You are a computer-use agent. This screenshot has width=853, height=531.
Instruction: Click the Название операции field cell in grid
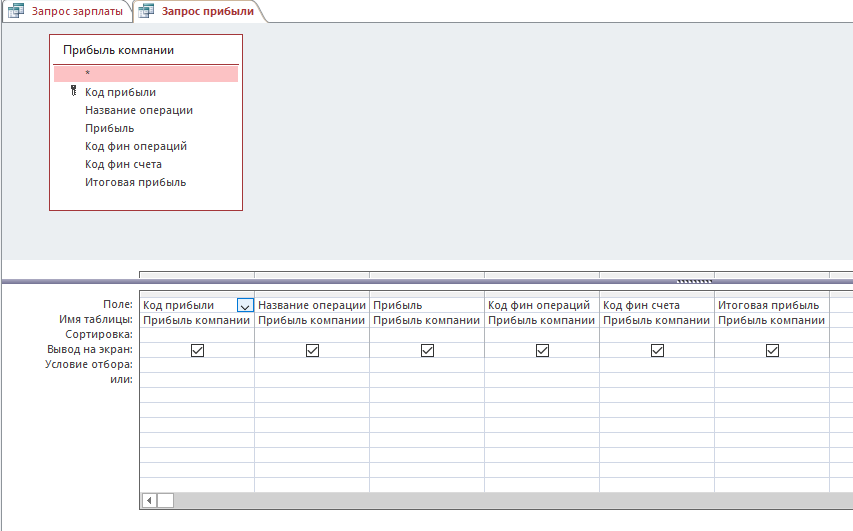pyautogui.click(x=312, y=305)
